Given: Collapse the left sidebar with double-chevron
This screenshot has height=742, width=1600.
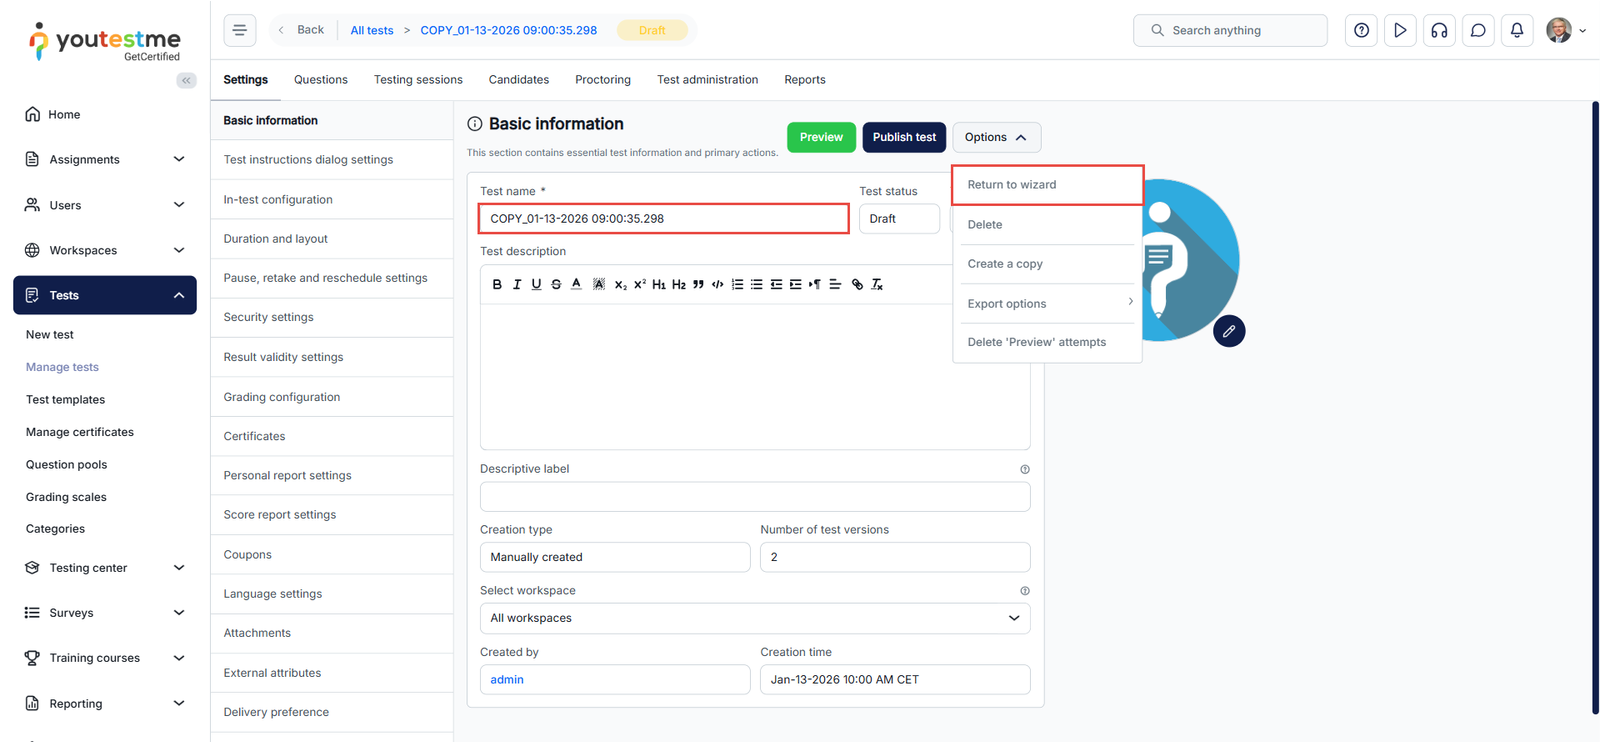Looking at the screenshot, I should (x=186, y=80).
